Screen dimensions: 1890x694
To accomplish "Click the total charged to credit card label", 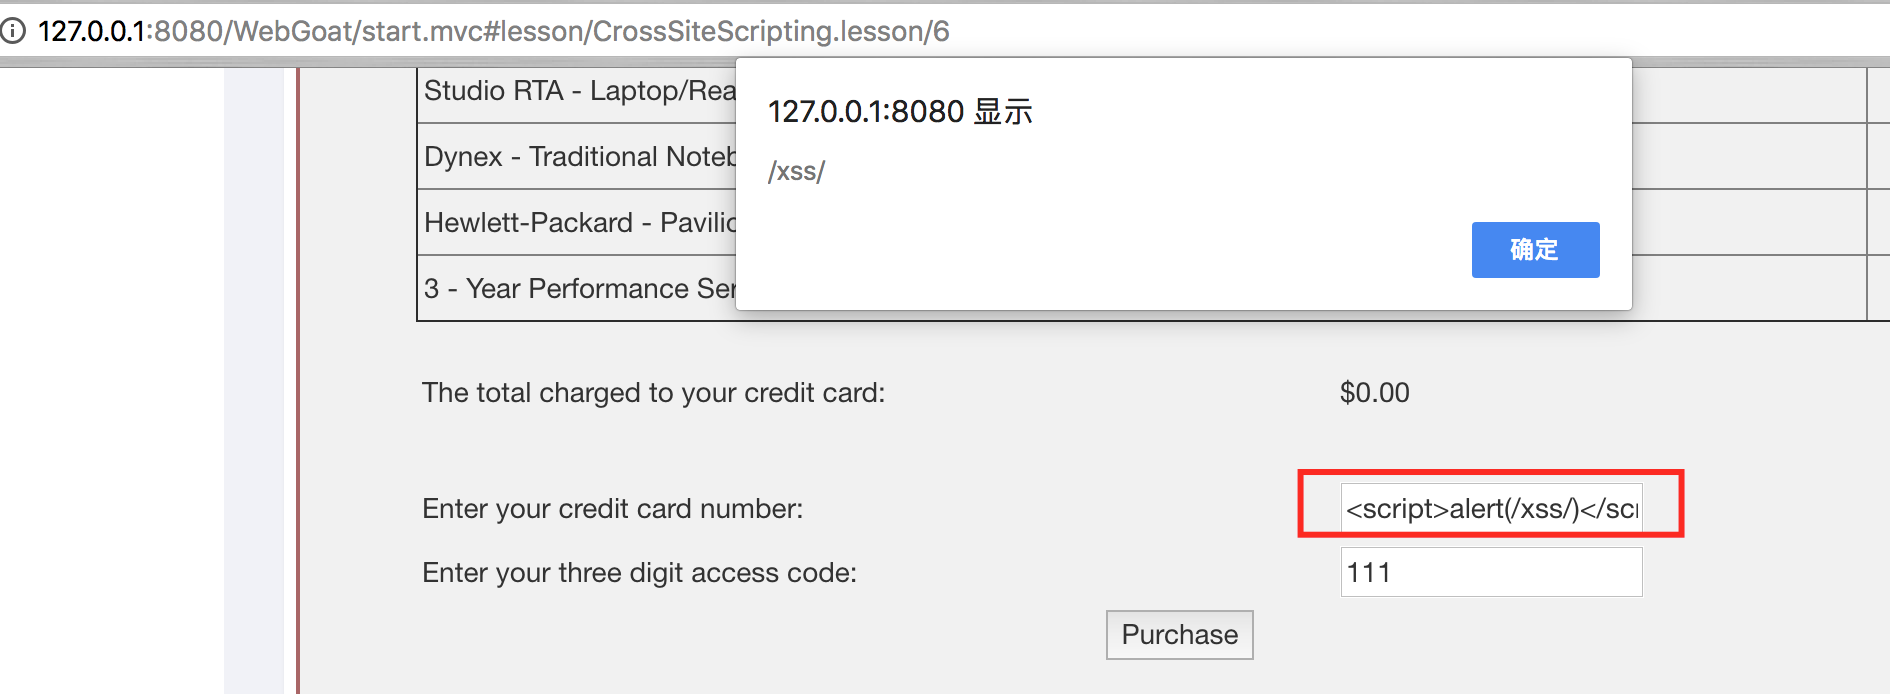I will 653,393.
